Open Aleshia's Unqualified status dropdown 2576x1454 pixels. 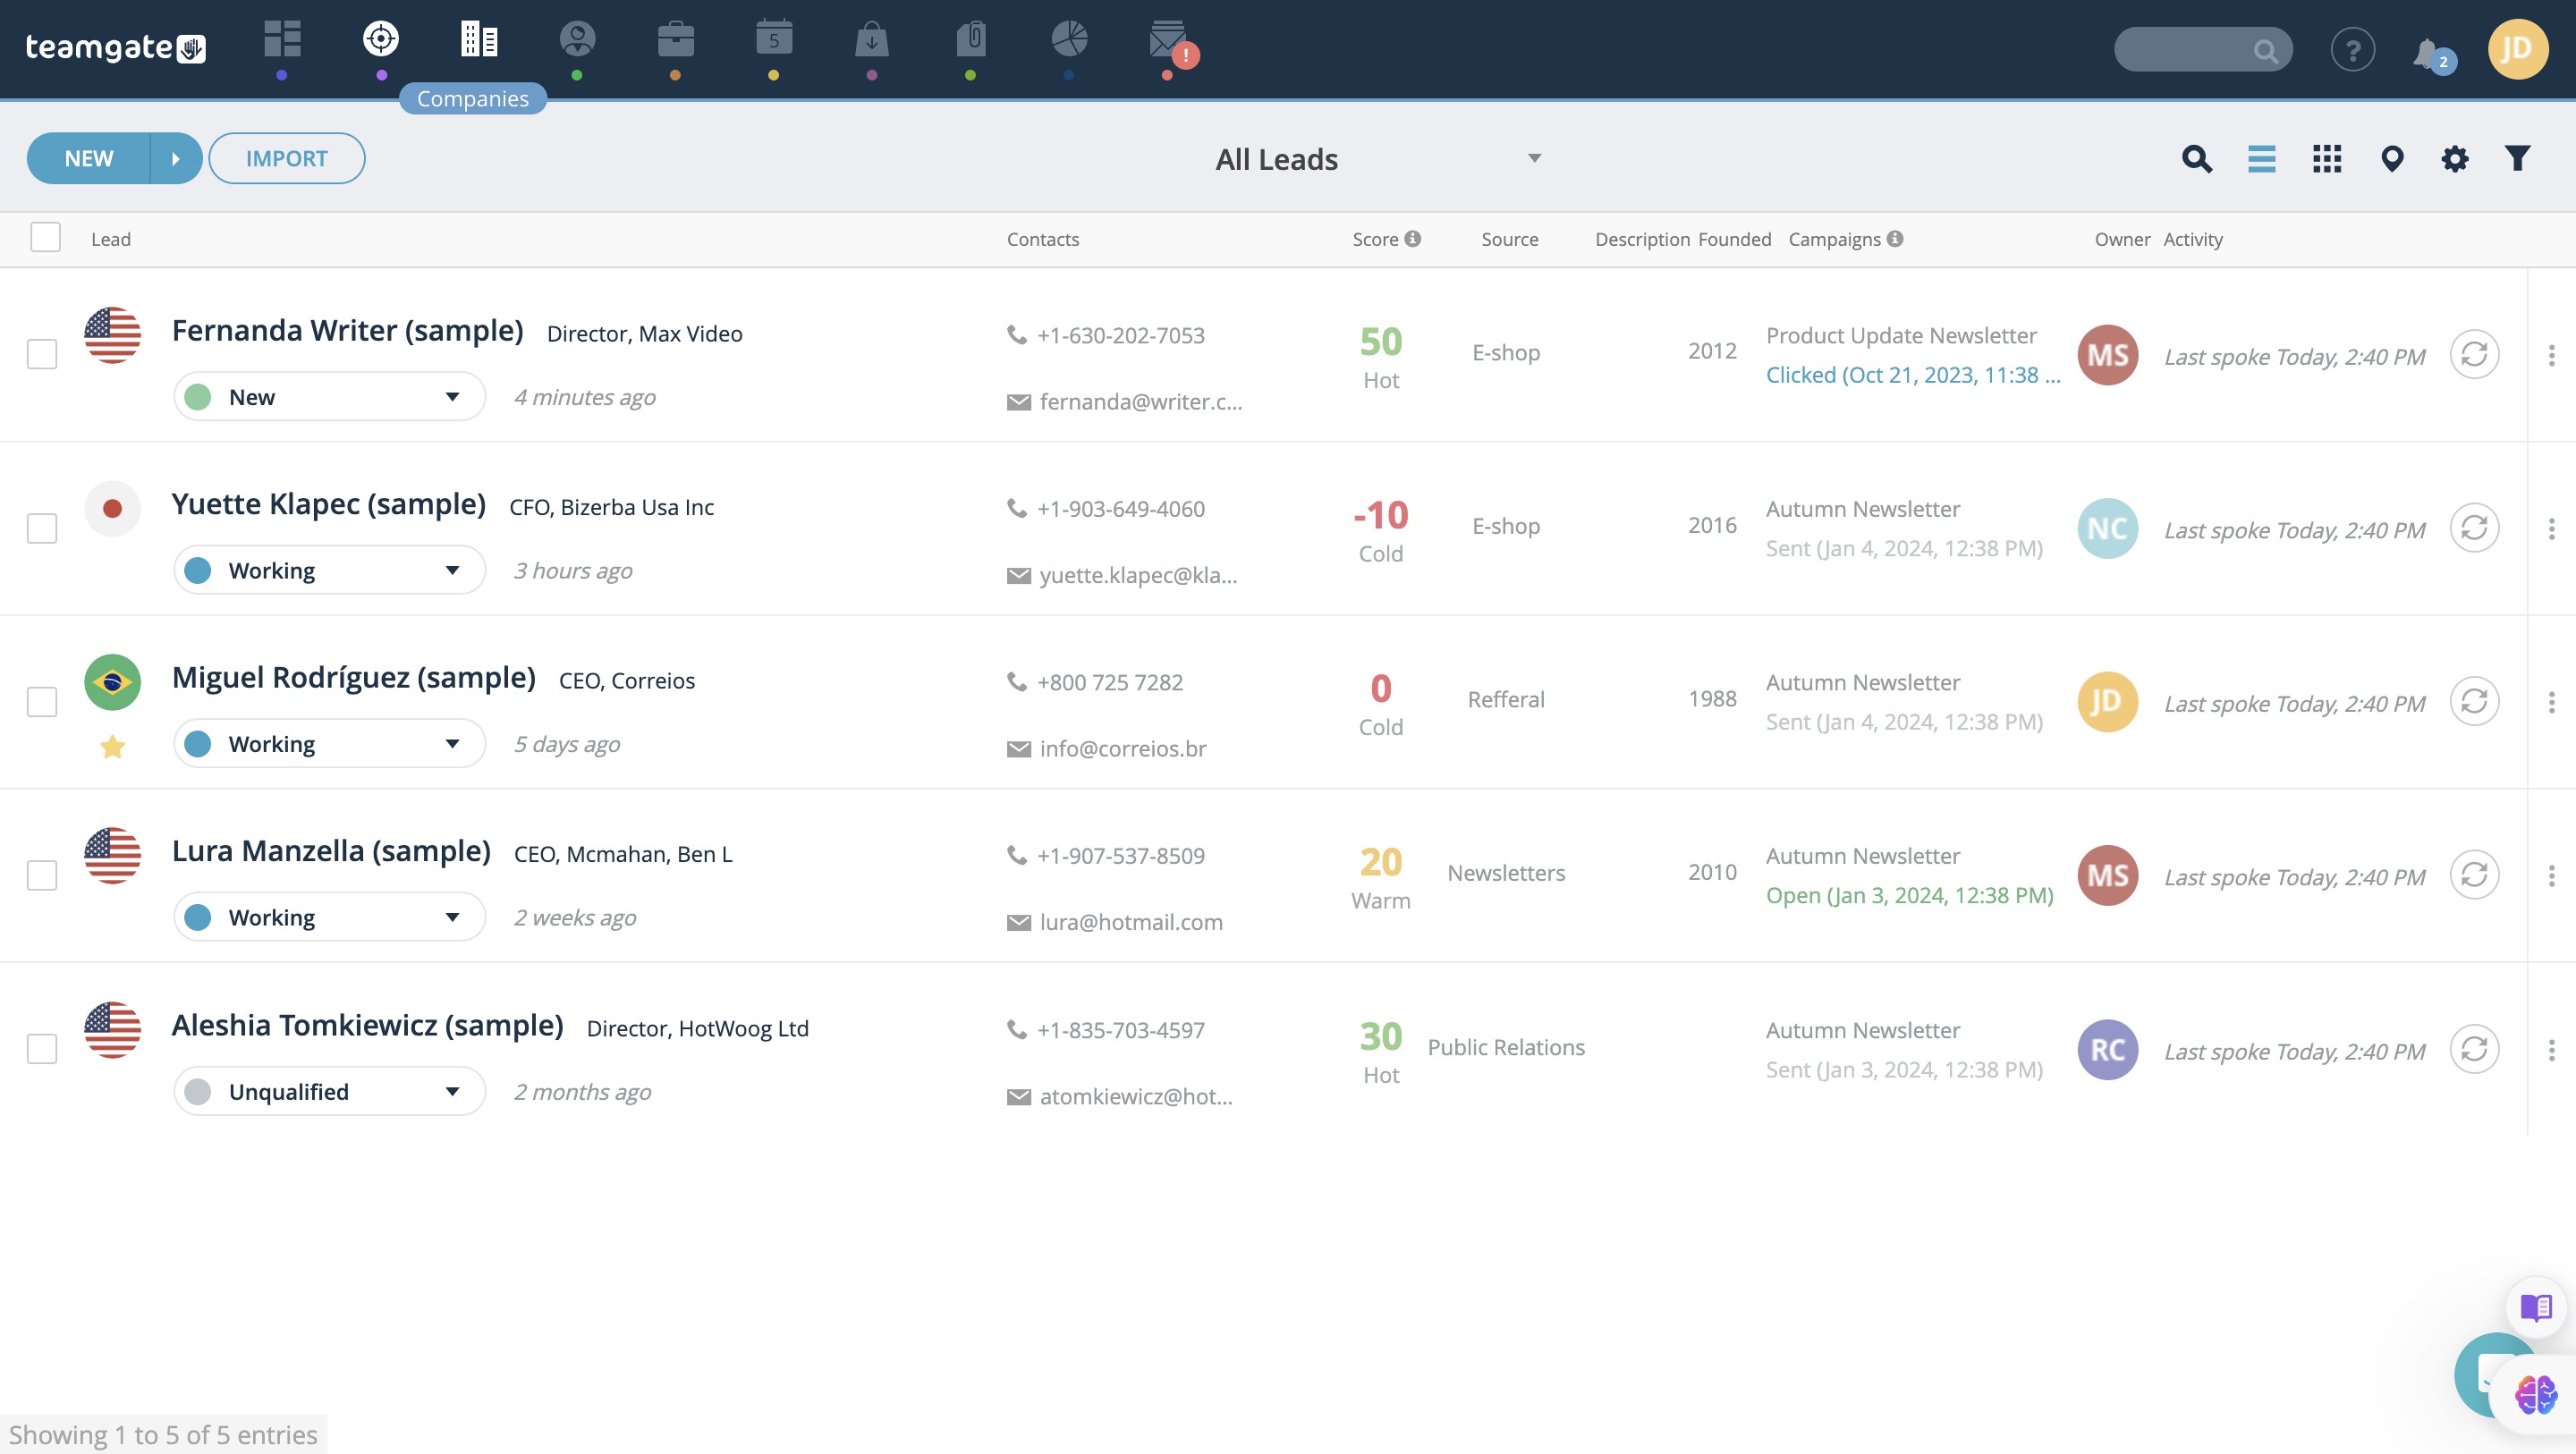[x=329, y=1091]
